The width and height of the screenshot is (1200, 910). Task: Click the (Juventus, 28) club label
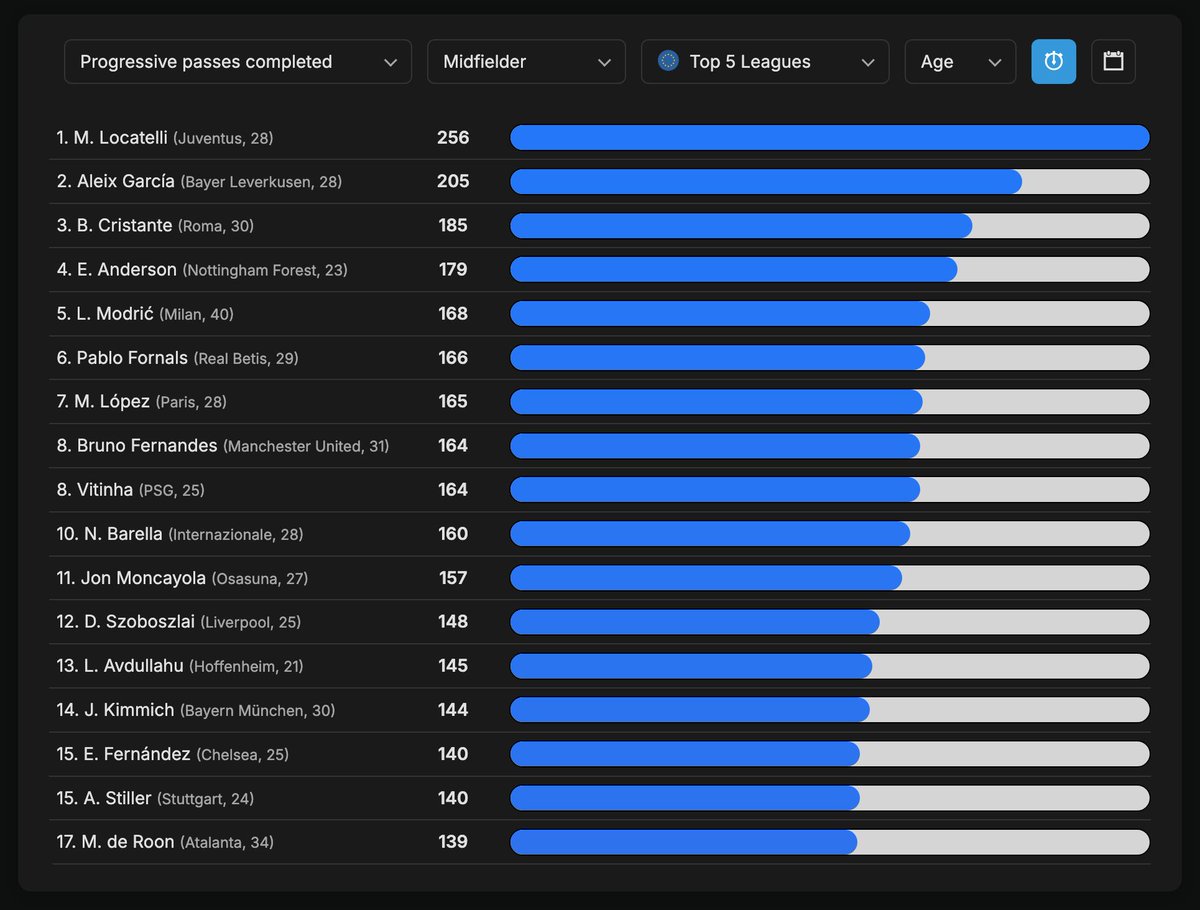223,139
